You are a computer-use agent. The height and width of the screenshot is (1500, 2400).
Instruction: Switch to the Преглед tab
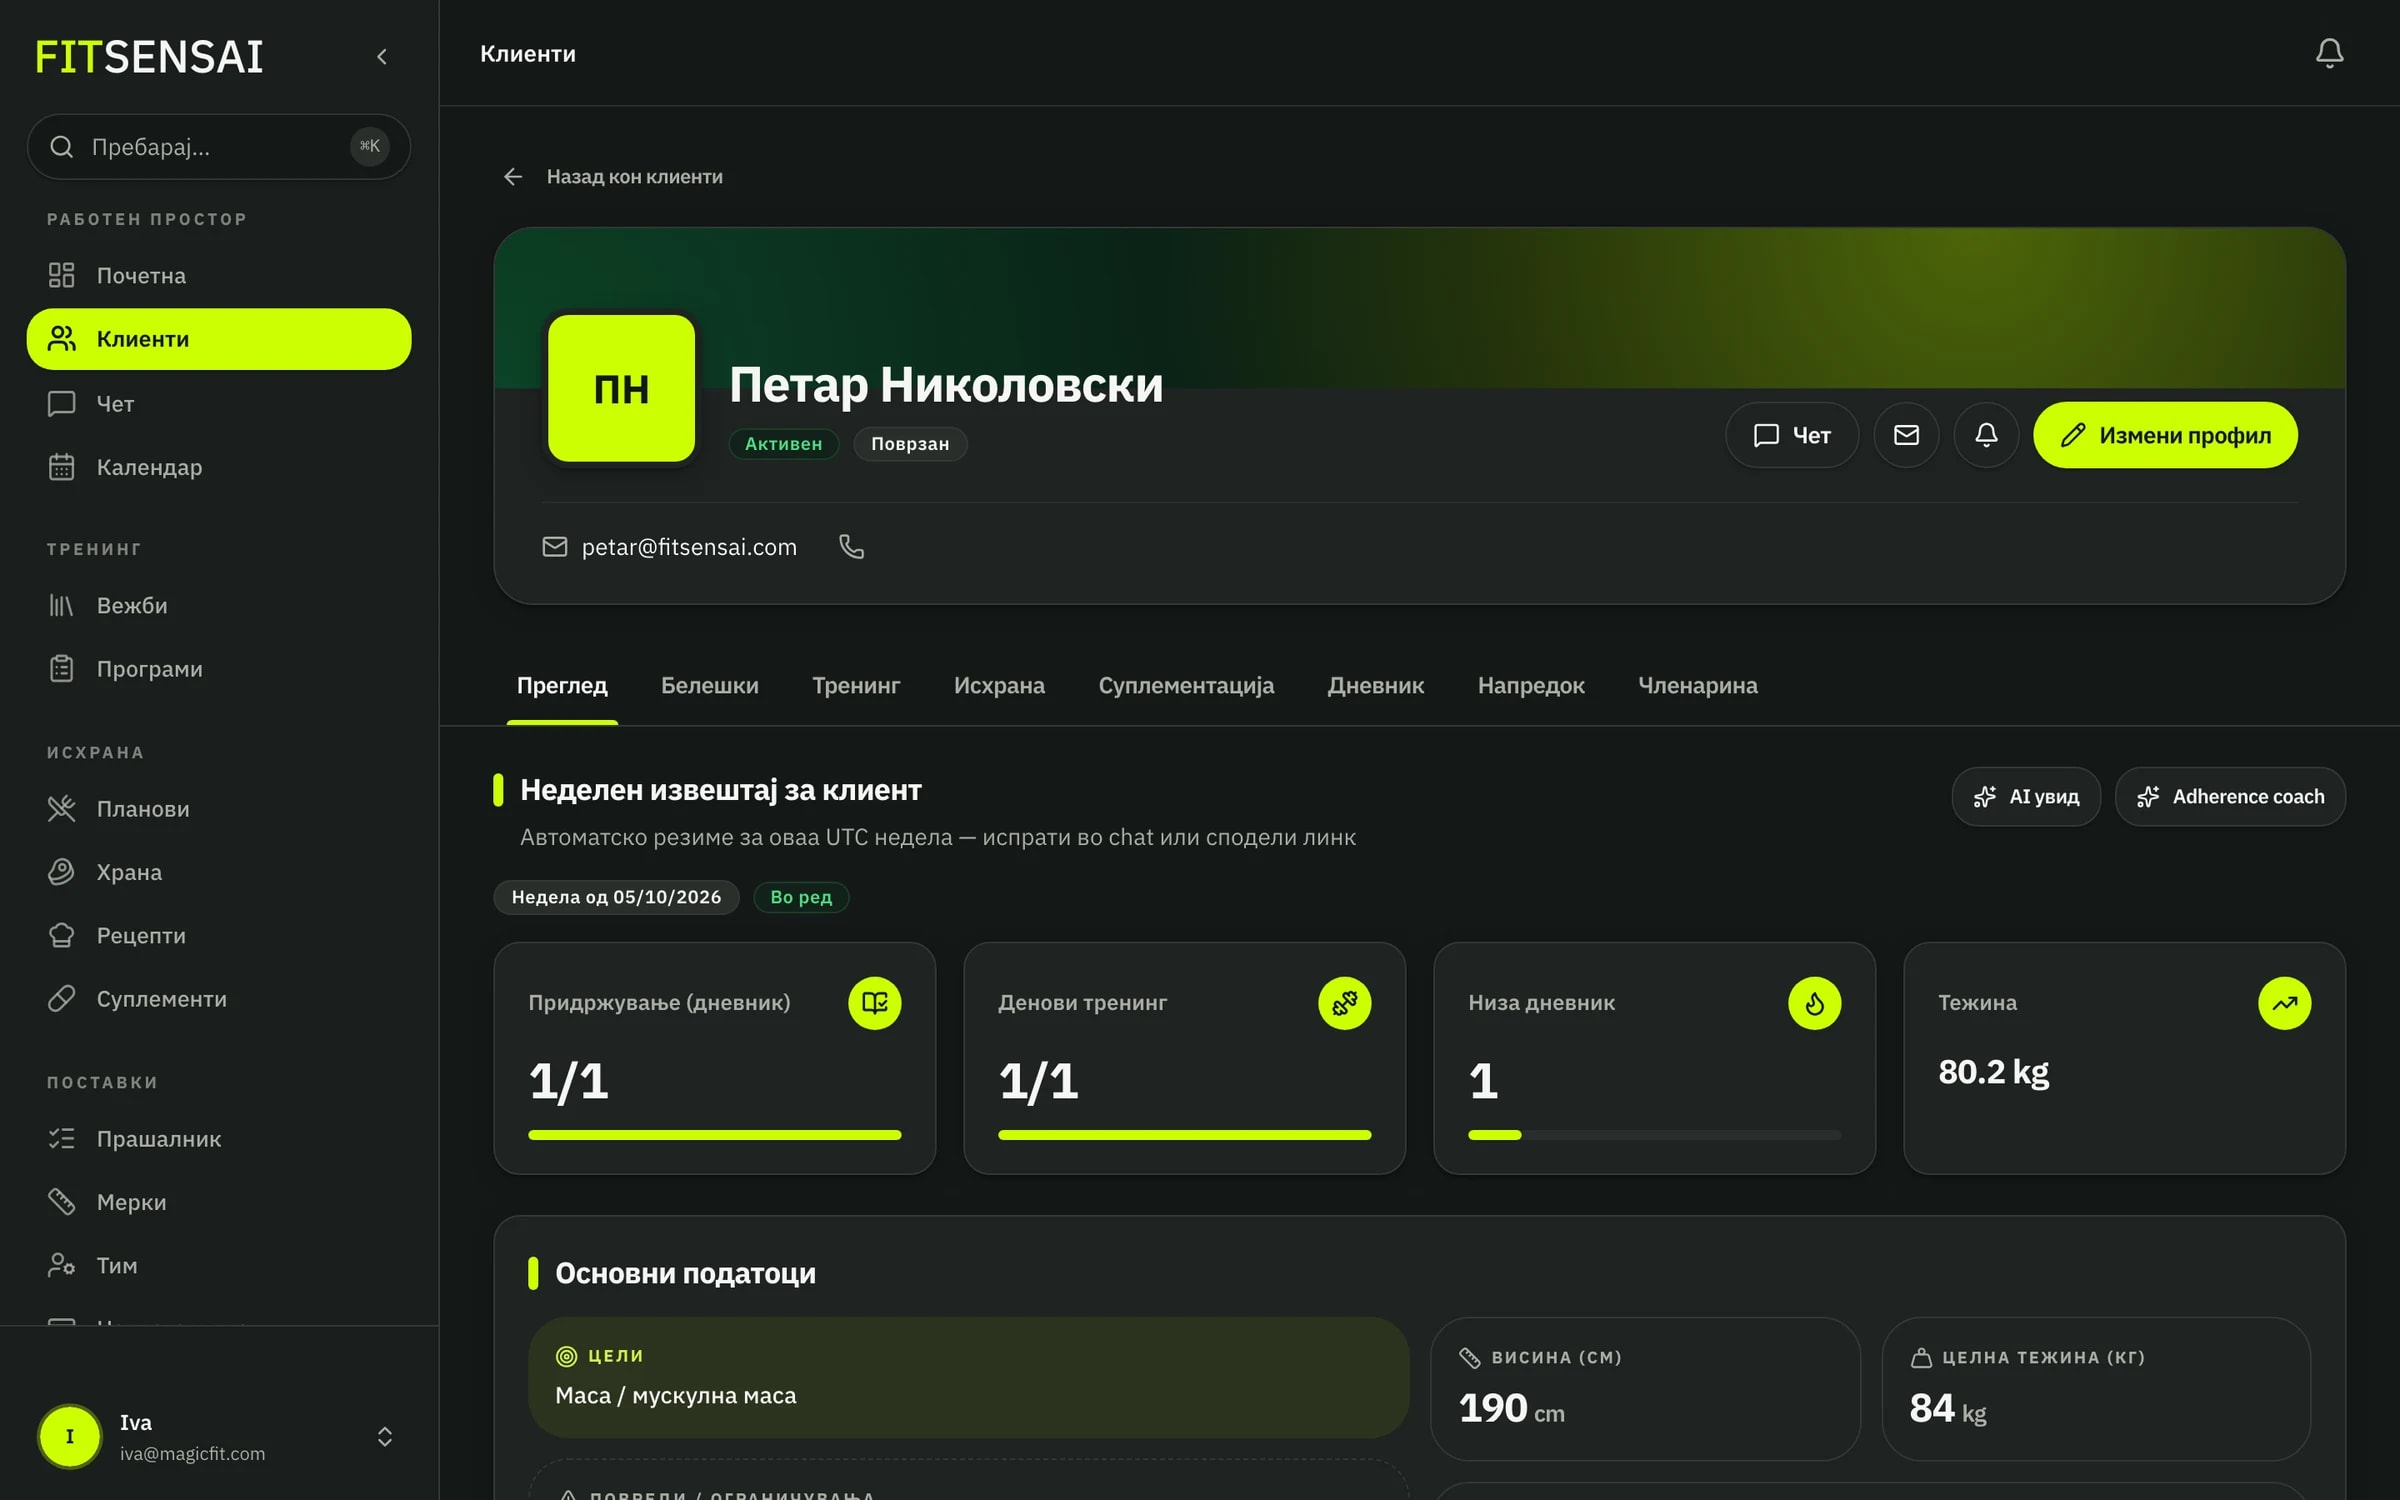[562, 686]
